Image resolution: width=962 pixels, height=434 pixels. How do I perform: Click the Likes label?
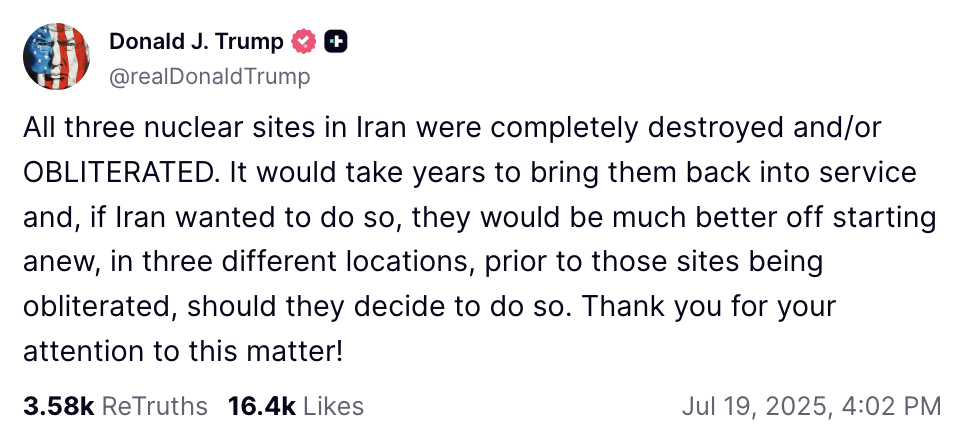[x=333, y=406]
